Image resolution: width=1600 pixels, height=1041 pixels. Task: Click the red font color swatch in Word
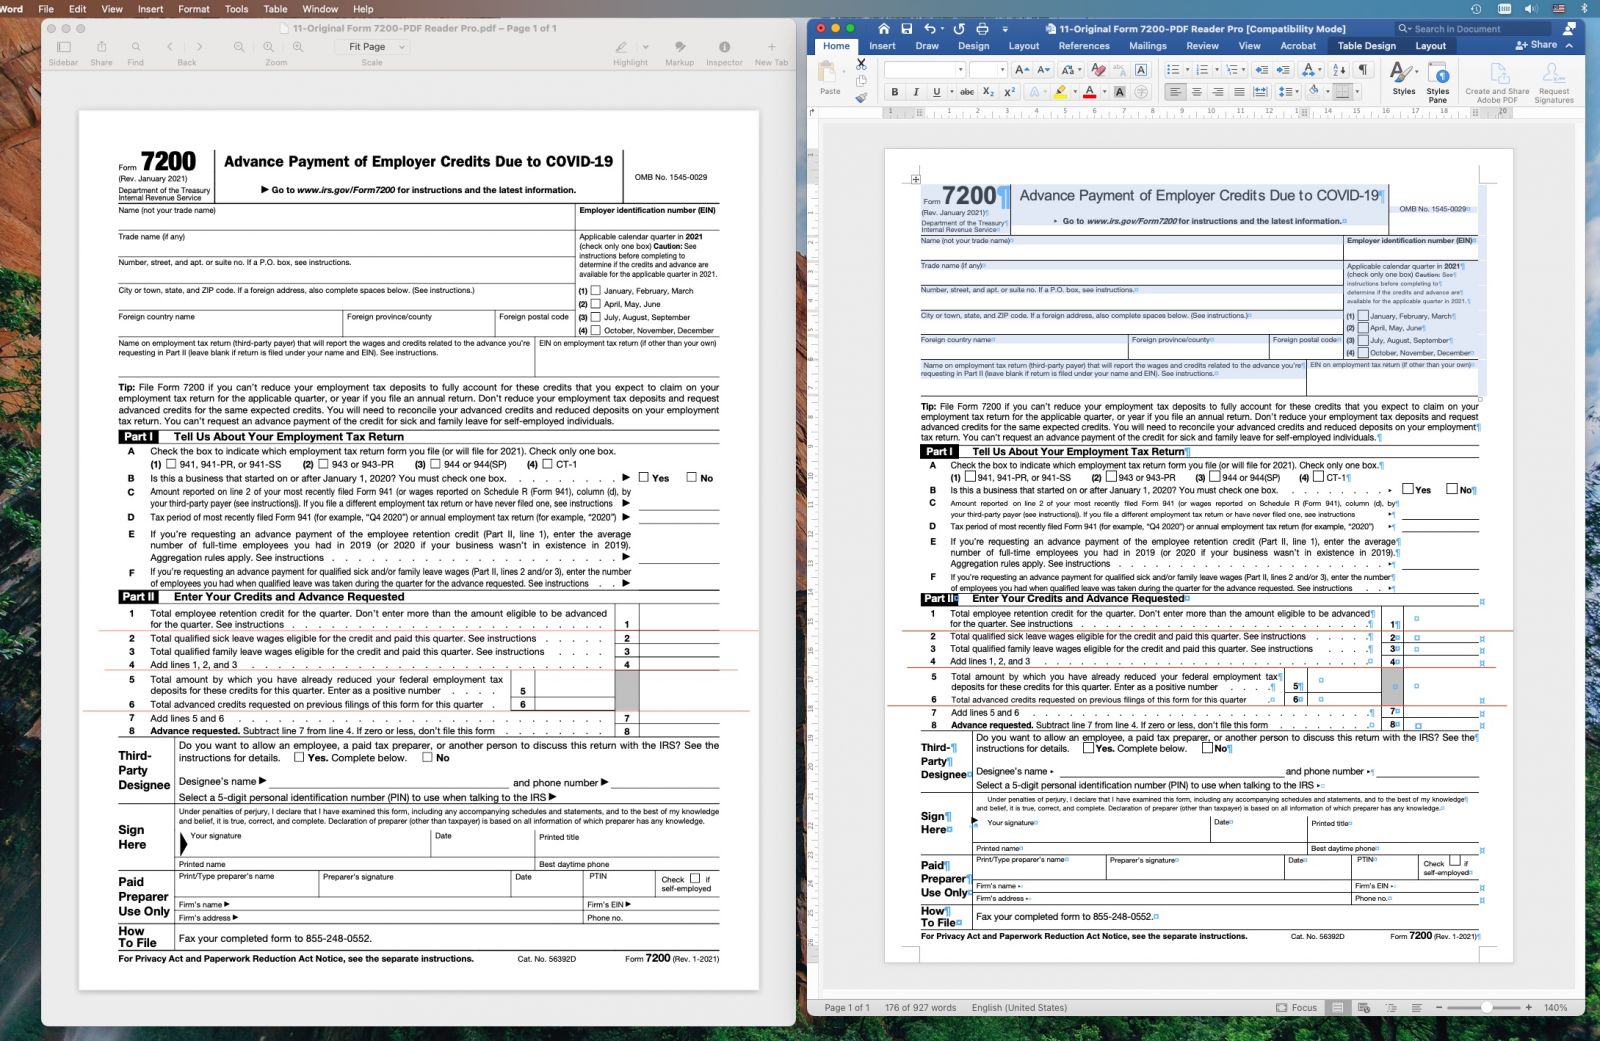pyautogui.click(x=1090, y=92)
